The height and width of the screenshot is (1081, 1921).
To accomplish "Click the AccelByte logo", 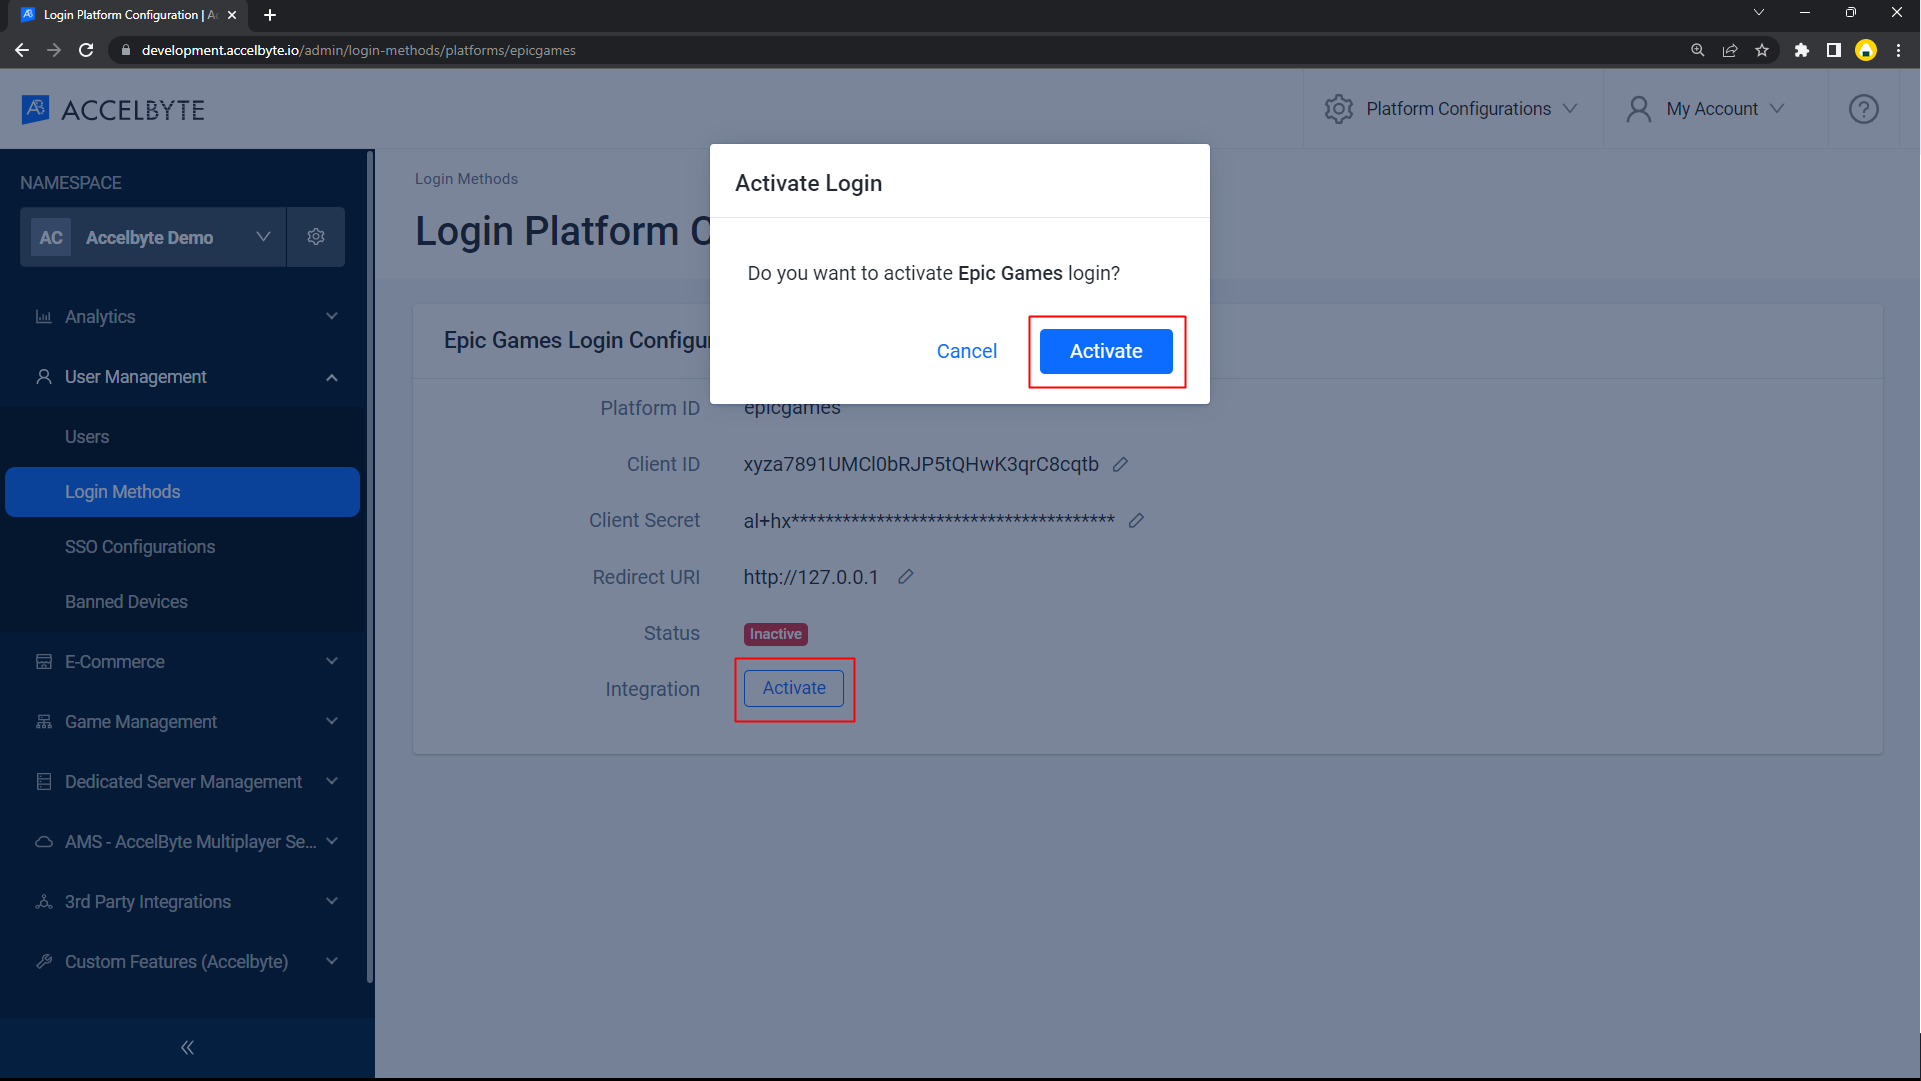I will coord(113,109).
